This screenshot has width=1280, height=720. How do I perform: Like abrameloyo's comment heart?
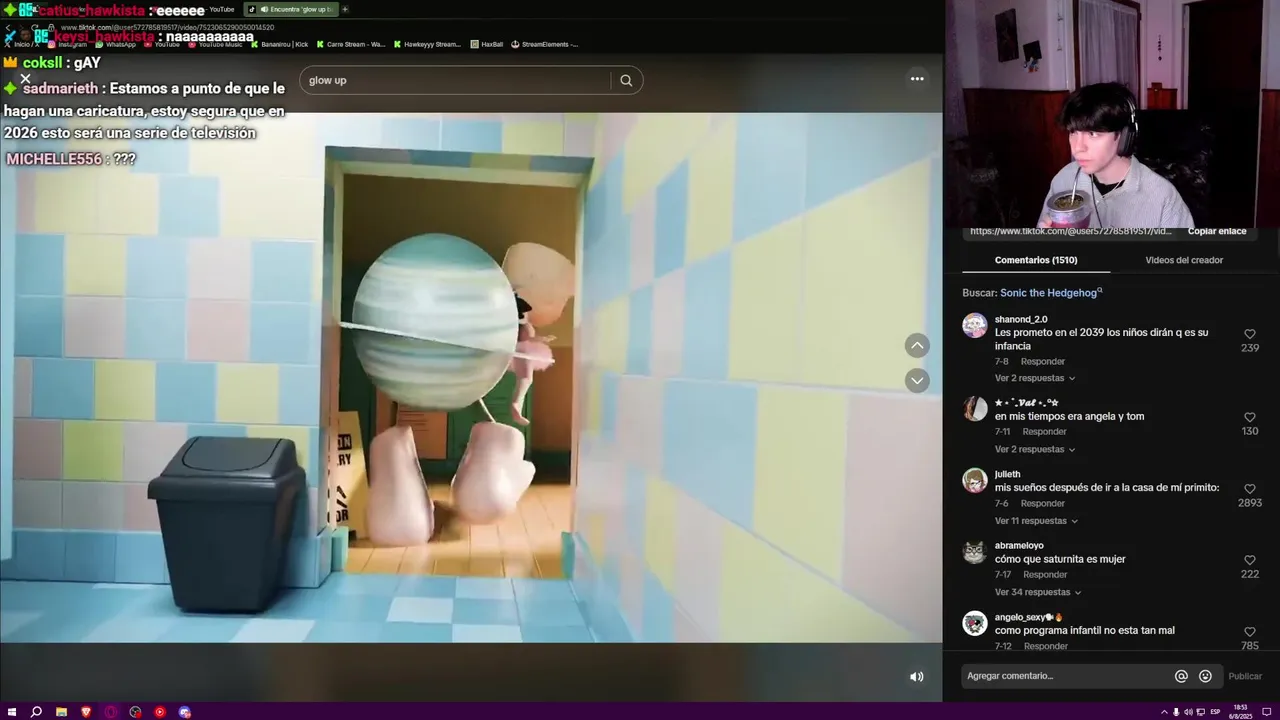(1249, 560)
